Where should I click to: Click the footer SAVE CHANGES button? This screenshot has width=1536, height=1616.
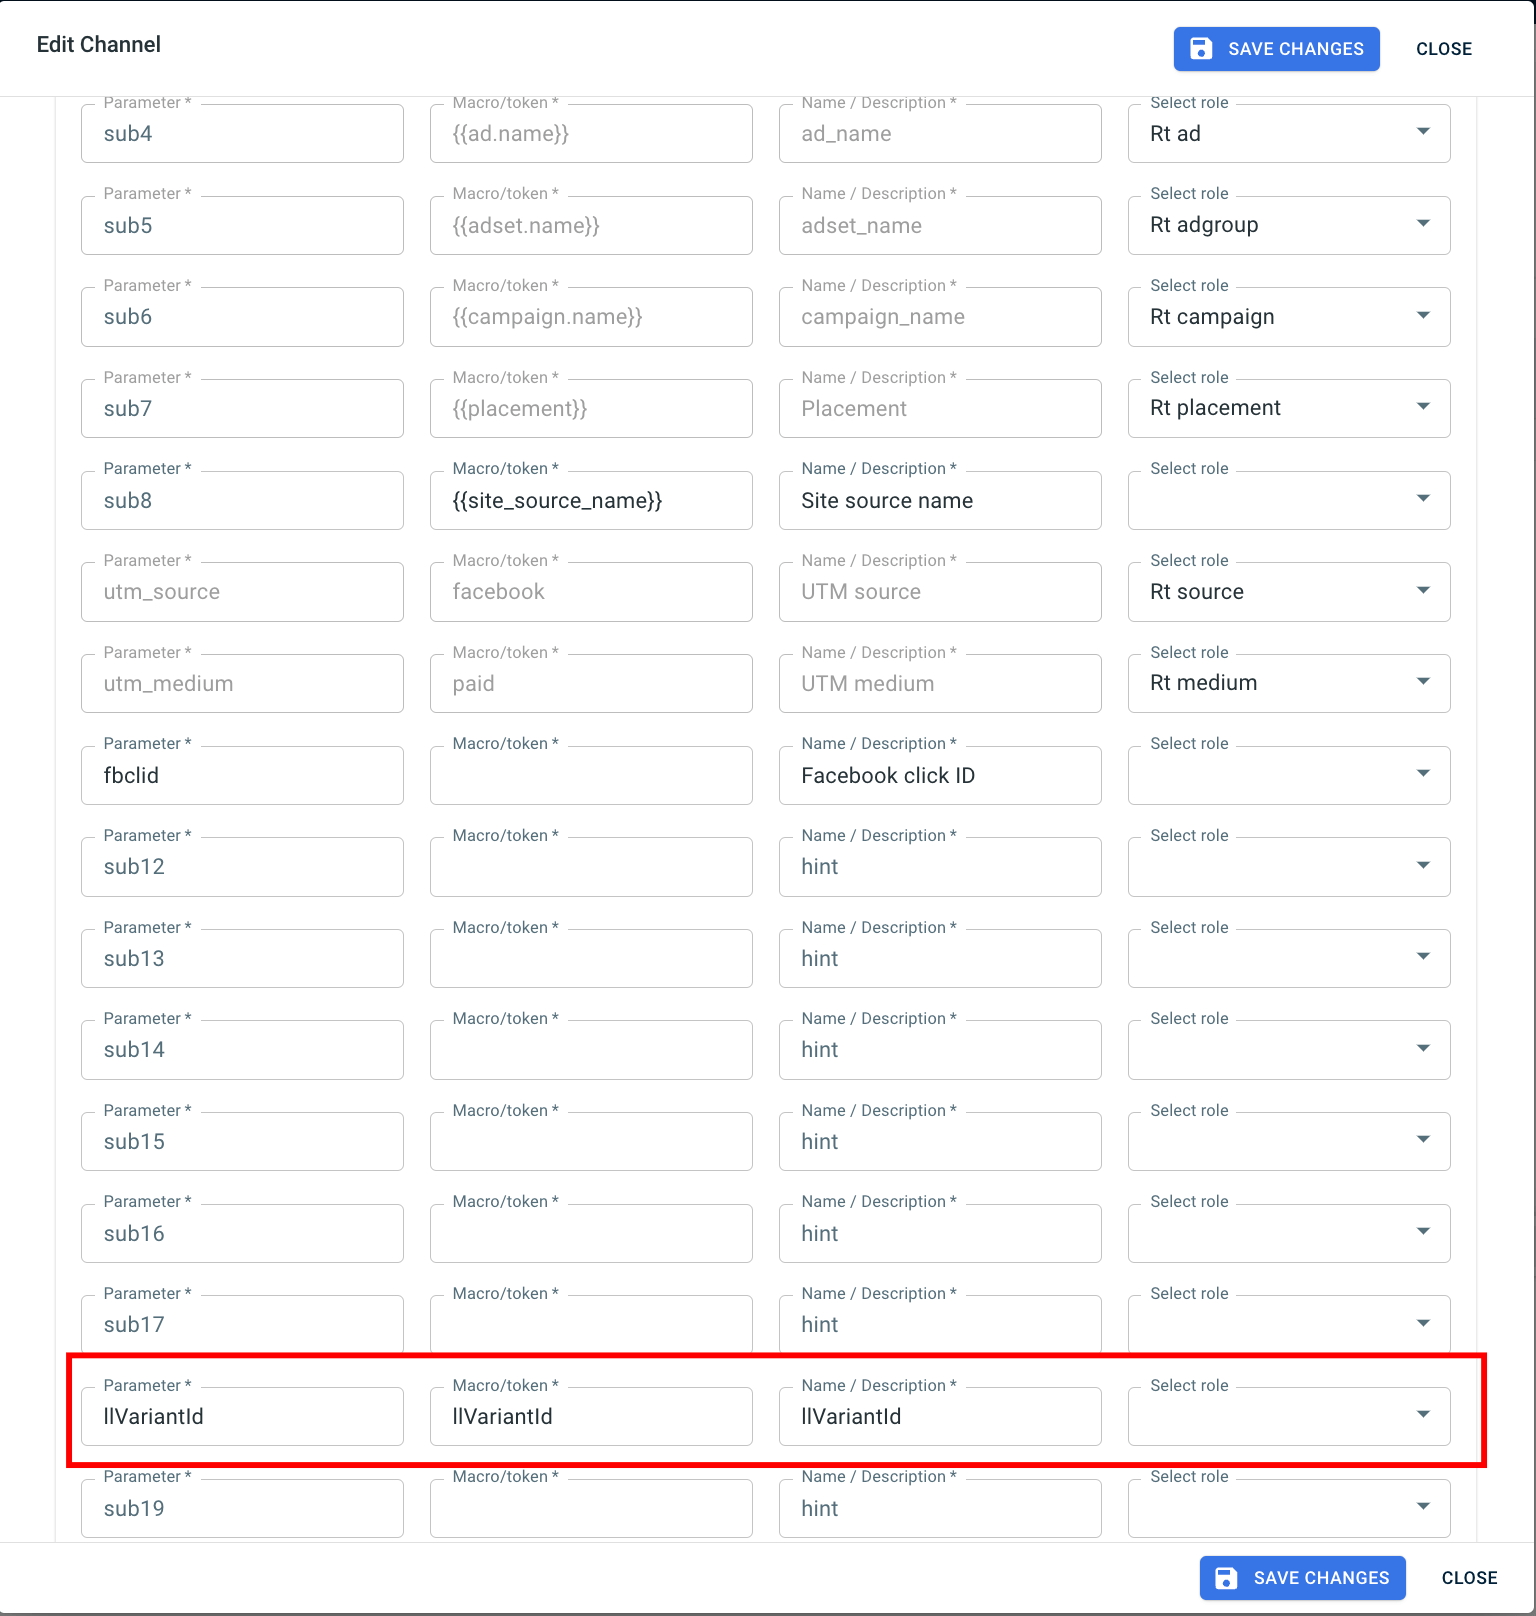point(1302,1578)
